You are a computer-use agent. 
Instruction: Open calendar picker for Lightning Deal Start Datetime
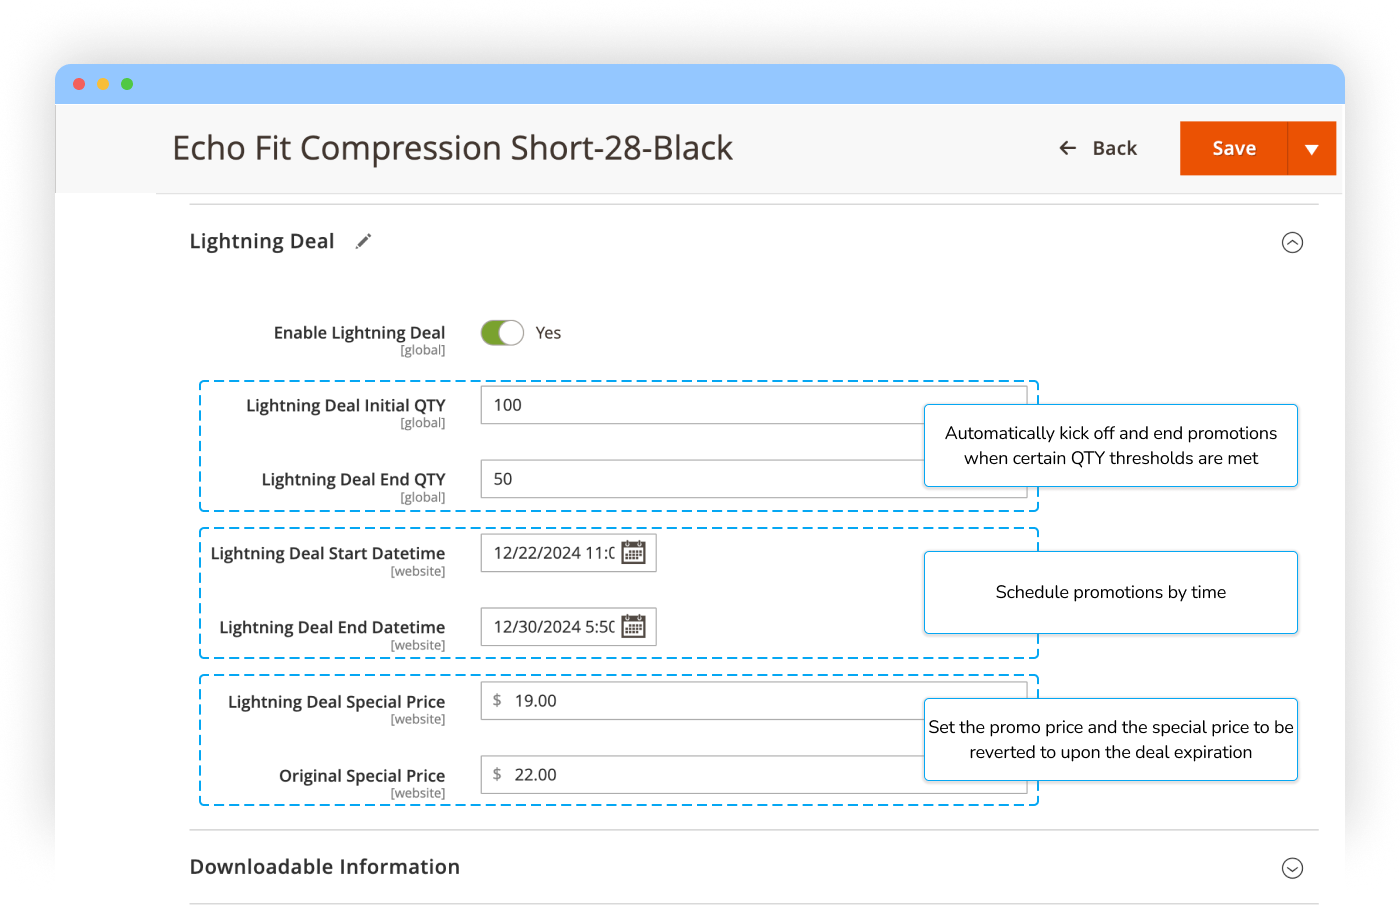pos(633,553)
